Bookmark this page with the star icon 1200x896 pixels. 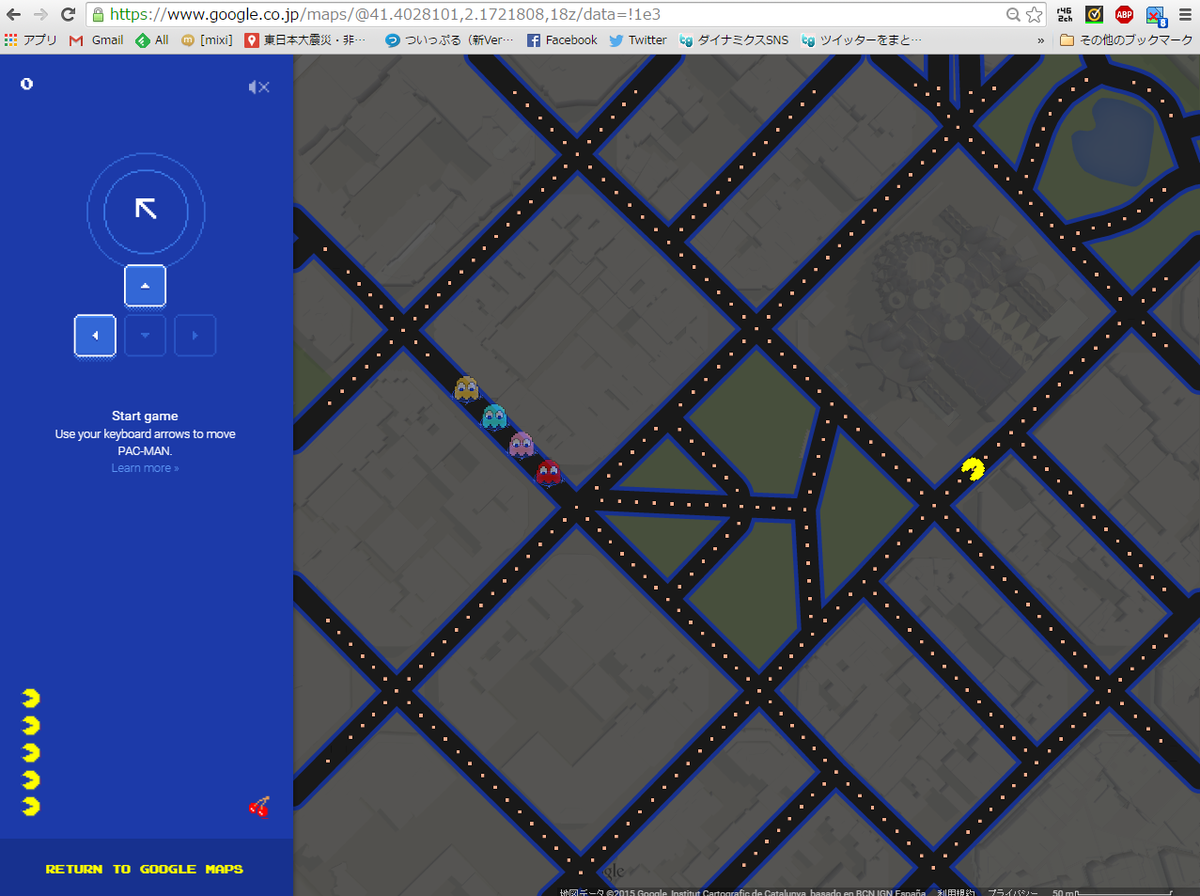[1034, 15]
